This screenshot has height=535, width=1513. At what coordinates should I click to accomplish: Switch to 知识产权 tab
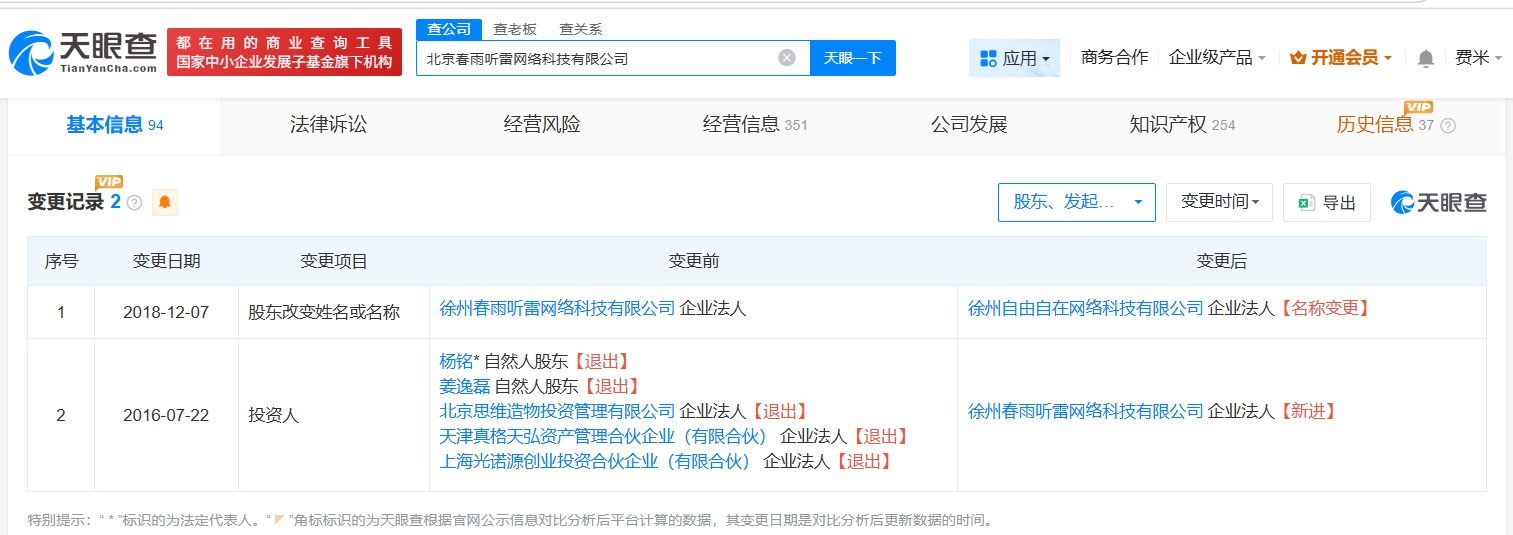coord(1182,125)
